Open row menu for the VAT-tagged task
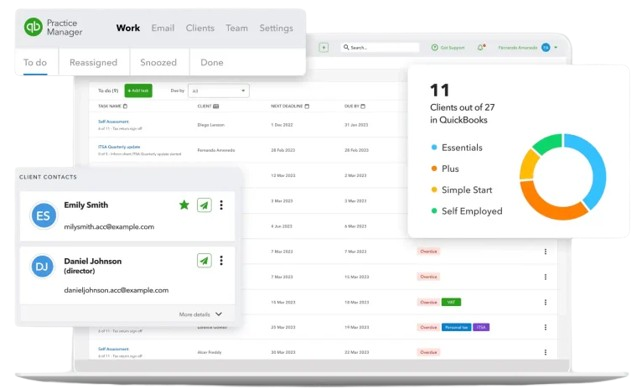 545,302
